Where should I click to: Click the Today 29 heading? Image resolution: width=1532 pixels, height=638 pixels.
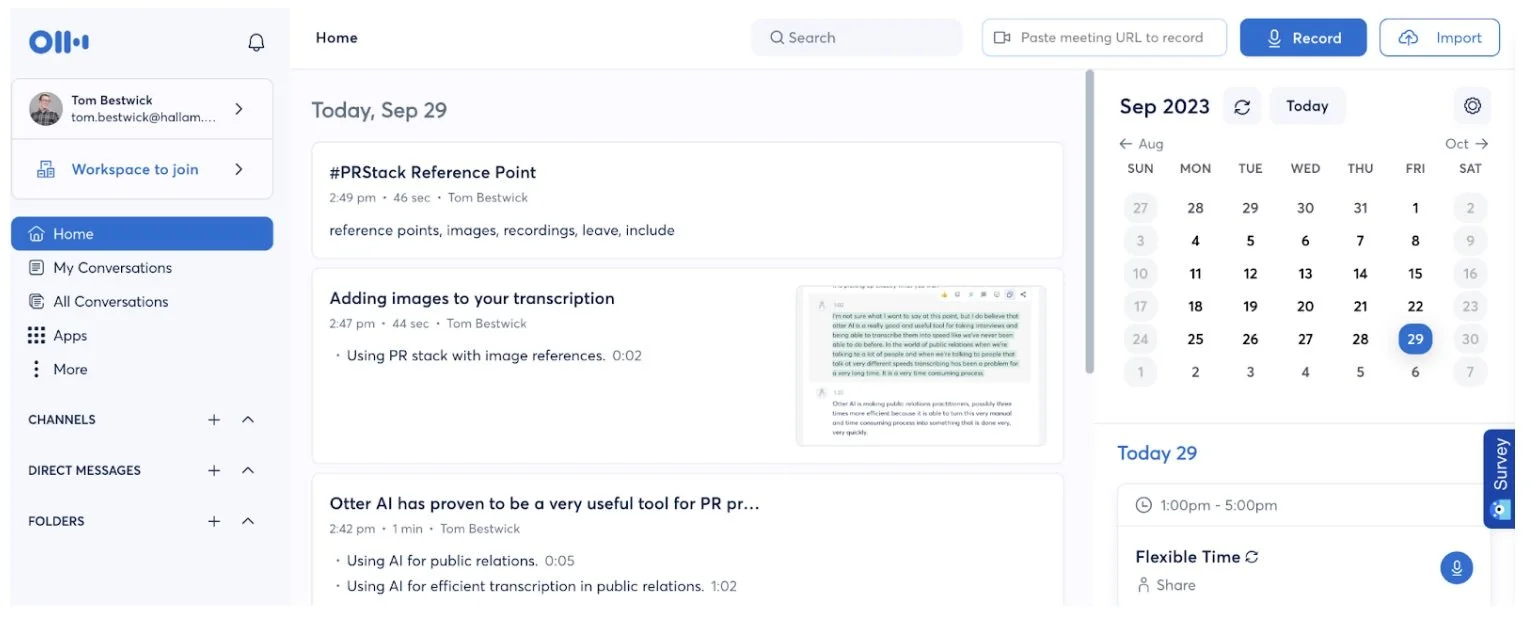coord(1156,453)
